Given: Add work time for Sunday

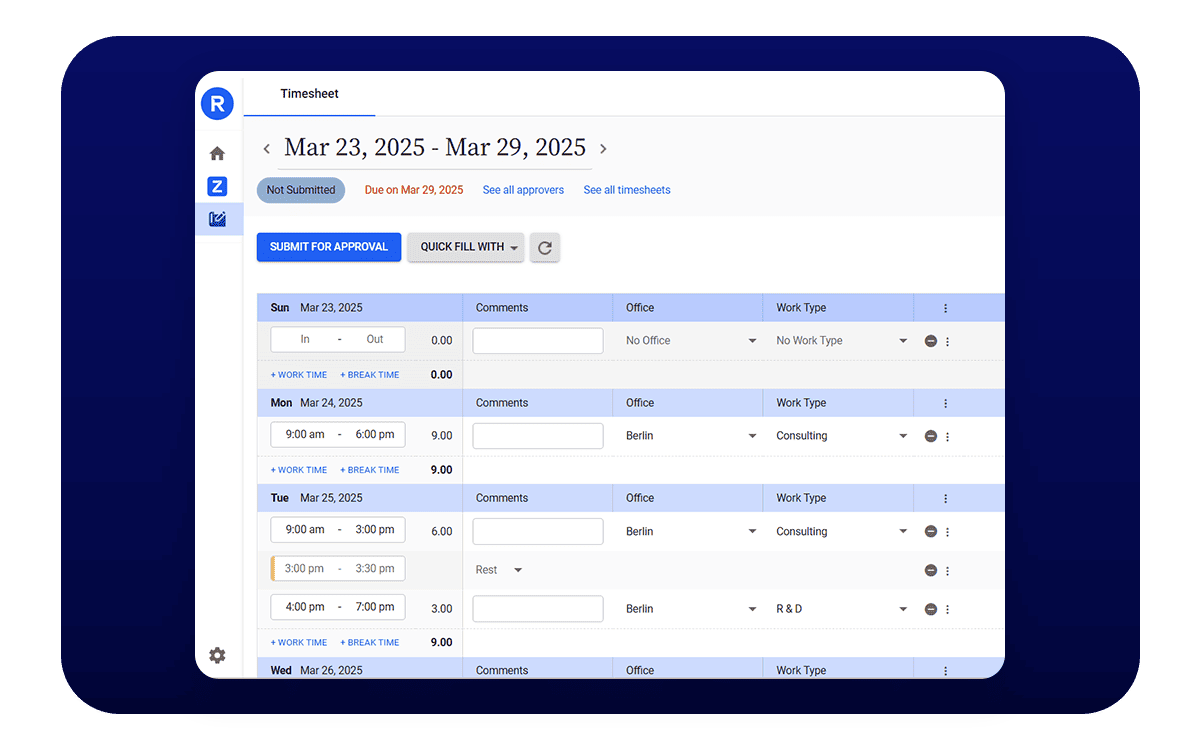Looking at the screenshot, I should click(x=299, y=375).
